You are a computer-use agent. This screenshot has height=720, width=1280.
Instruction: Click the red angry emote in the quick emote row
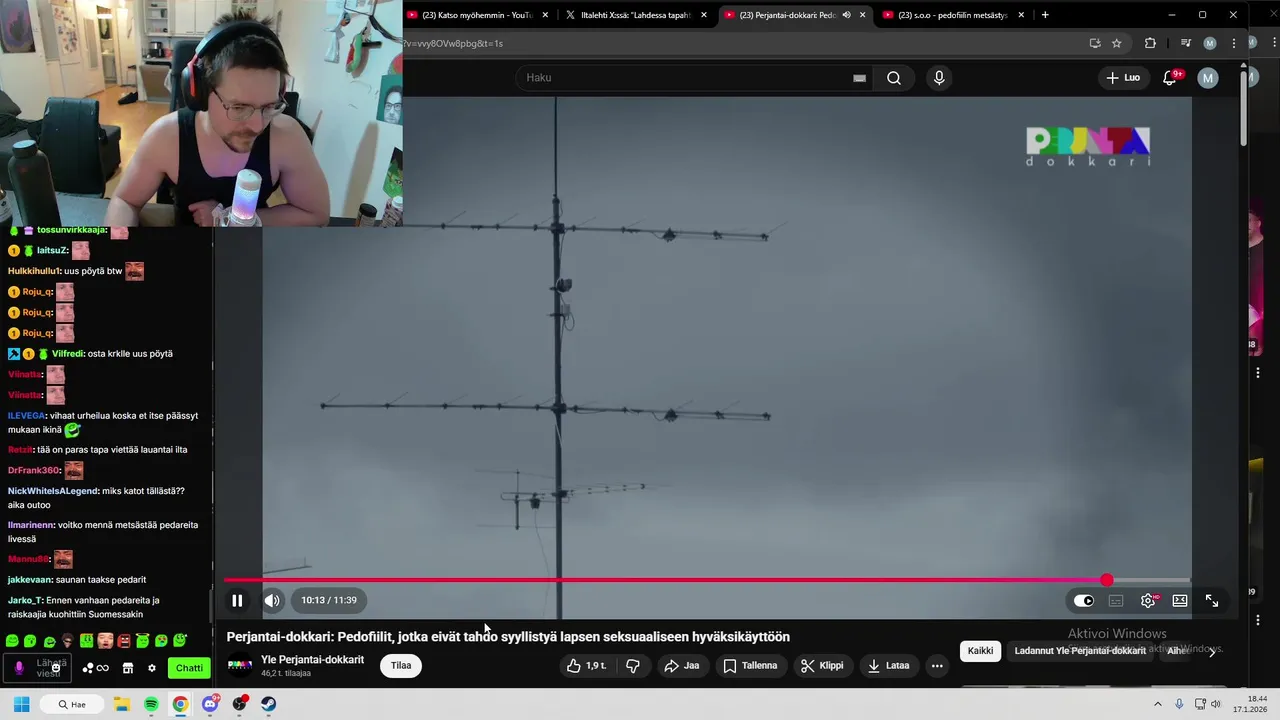[124, 641]
